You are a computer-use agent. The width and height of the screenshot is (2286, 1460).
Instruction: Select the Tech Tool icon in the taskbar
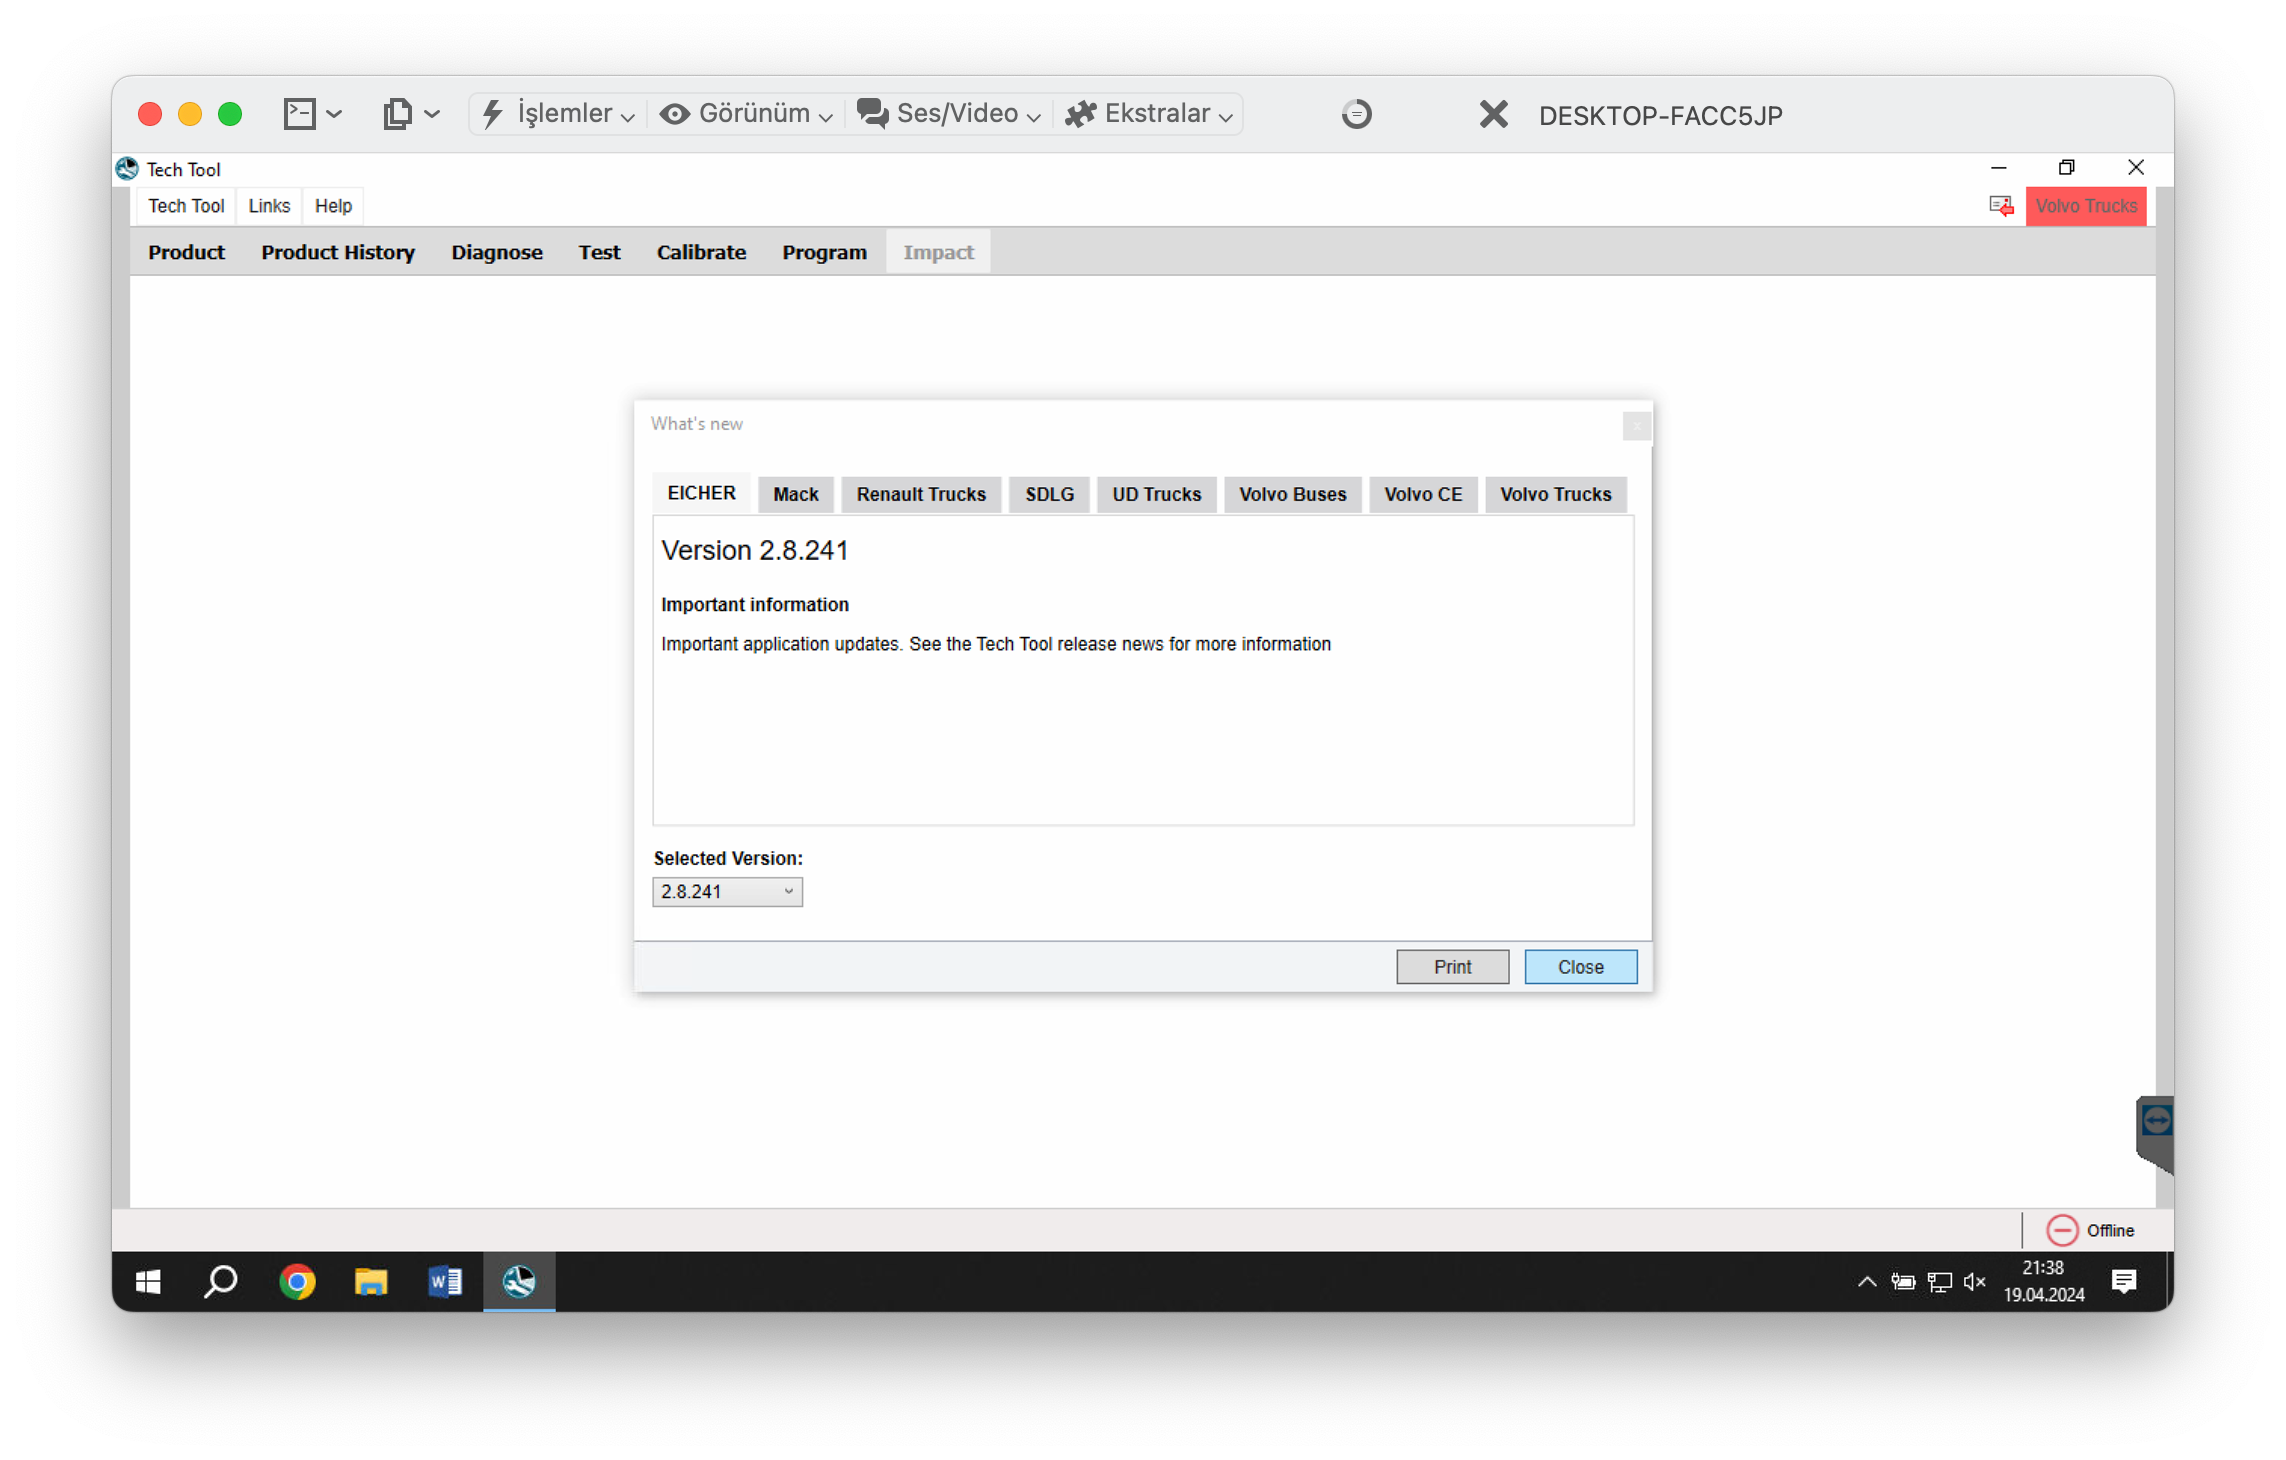coord(518,1281)
